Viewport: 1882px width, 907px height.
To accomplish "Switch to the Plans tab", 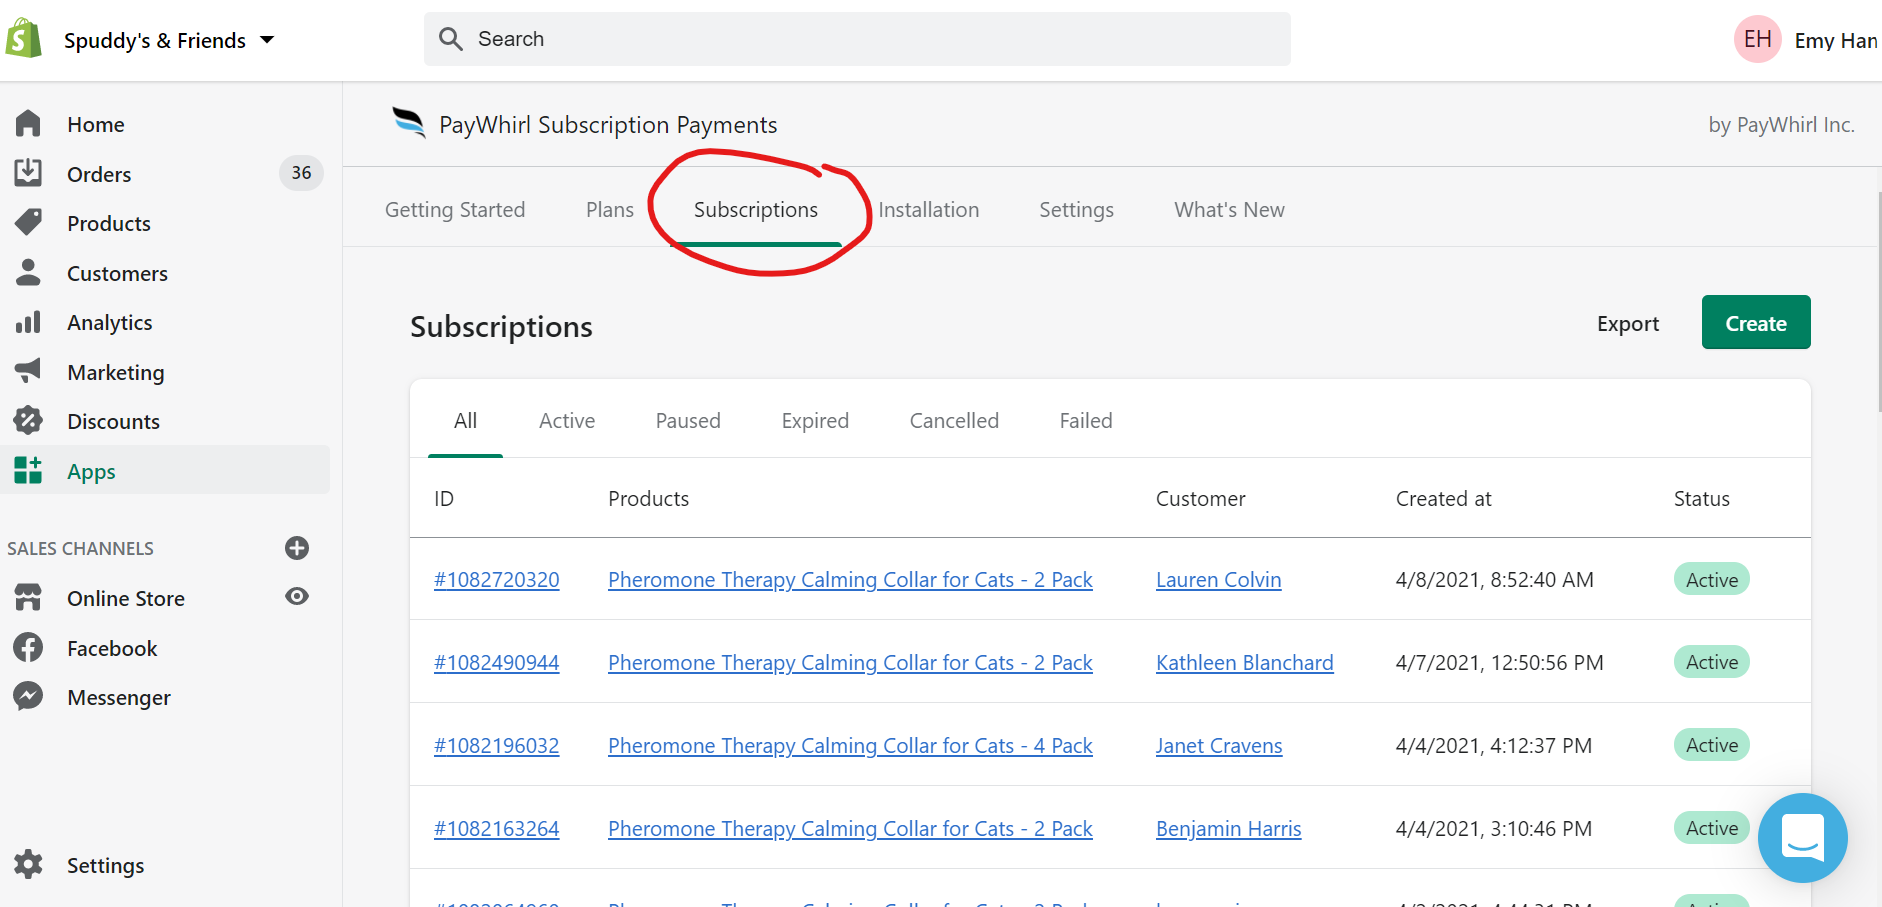I will coord(609,210).
